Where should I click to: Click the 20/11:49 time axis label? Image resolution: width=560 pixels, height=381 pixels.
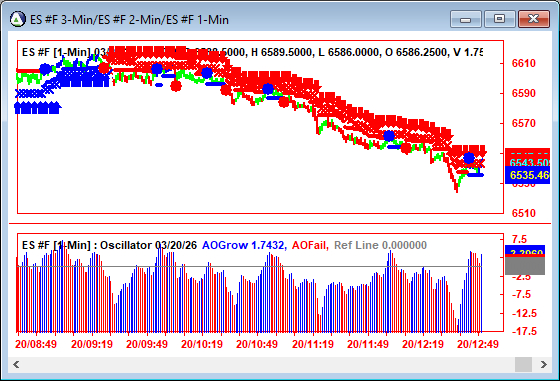[368, 344]
